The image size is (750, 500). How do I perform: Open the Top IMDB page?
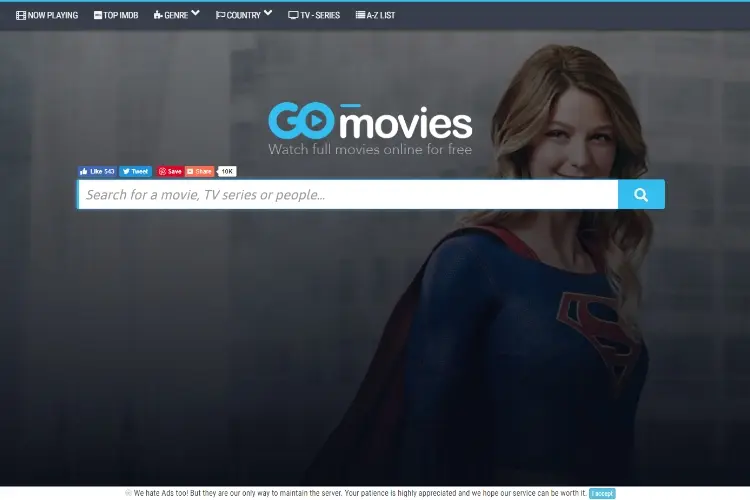(x=116, y=15)
